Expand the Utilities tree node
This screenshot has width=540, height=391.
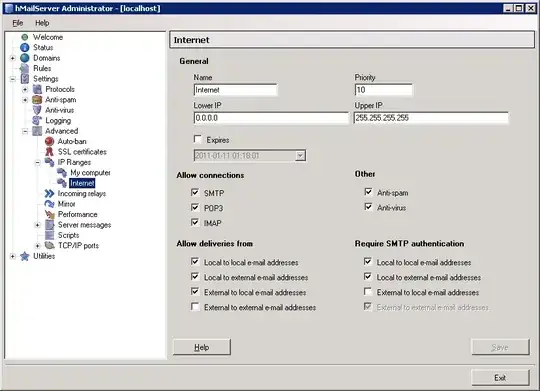13,256
